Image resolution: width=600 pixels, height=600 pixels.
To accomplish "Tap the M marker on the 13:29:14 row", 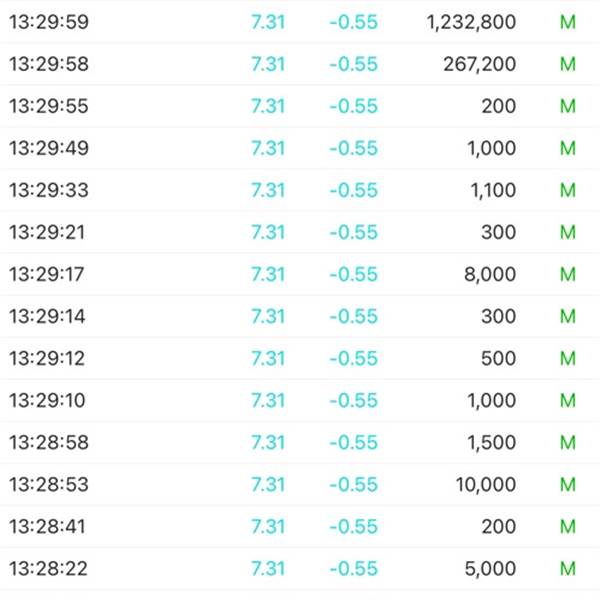I will (568, 316).
